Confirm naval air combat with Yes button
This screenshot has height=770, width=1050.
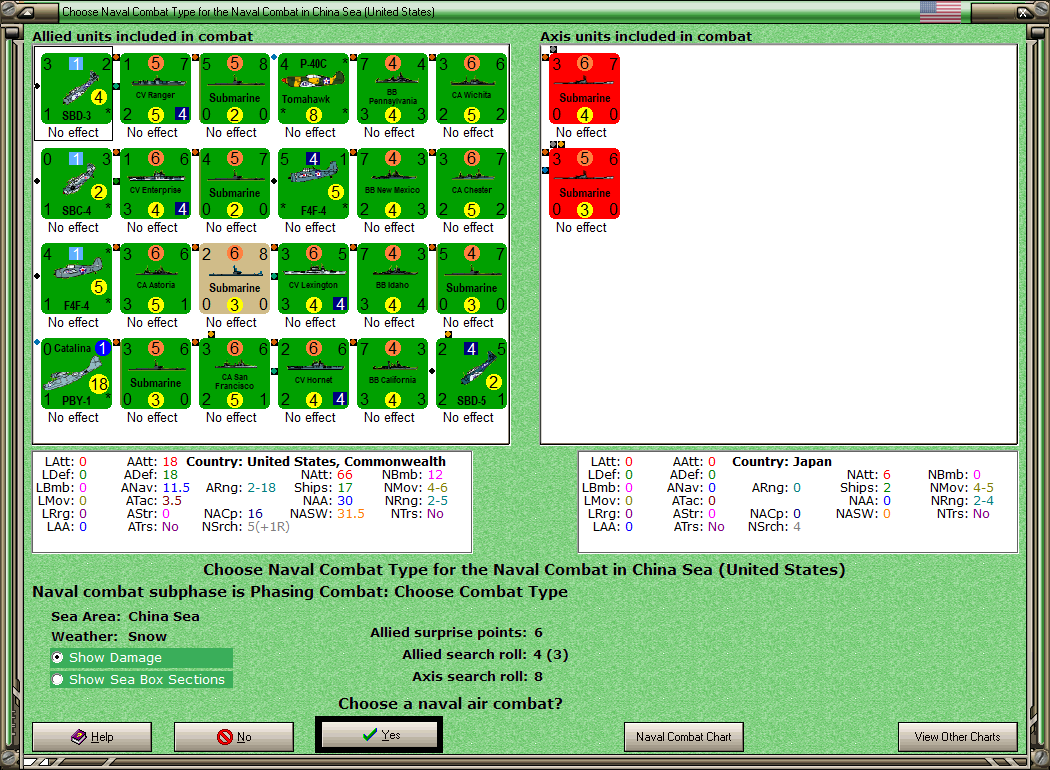tap(379, 735)
